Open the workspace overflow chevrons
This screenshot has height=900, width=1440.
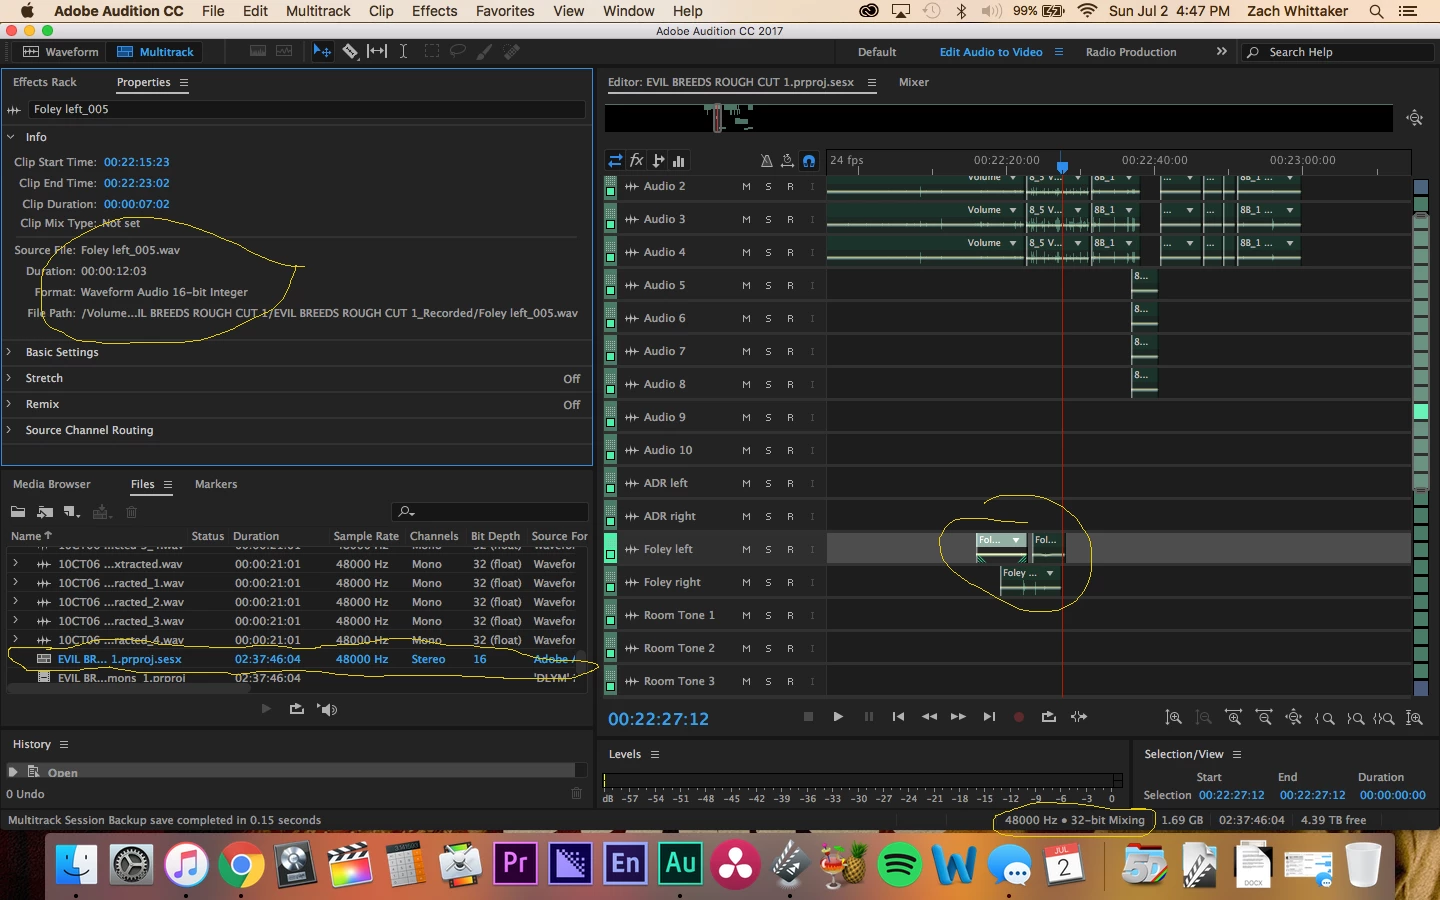point(1221,52)
